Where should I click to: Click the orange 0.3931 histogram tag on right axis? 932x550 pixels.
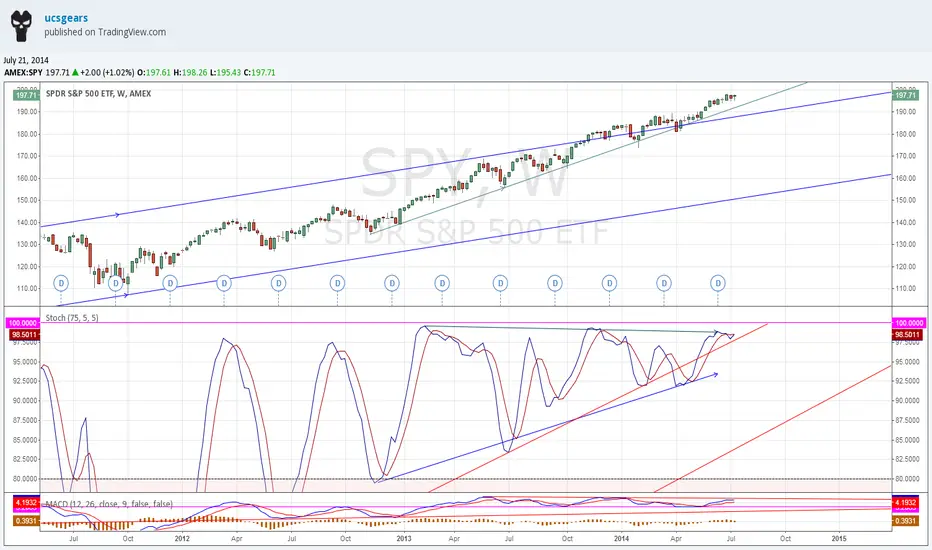(x=905, y=521)
